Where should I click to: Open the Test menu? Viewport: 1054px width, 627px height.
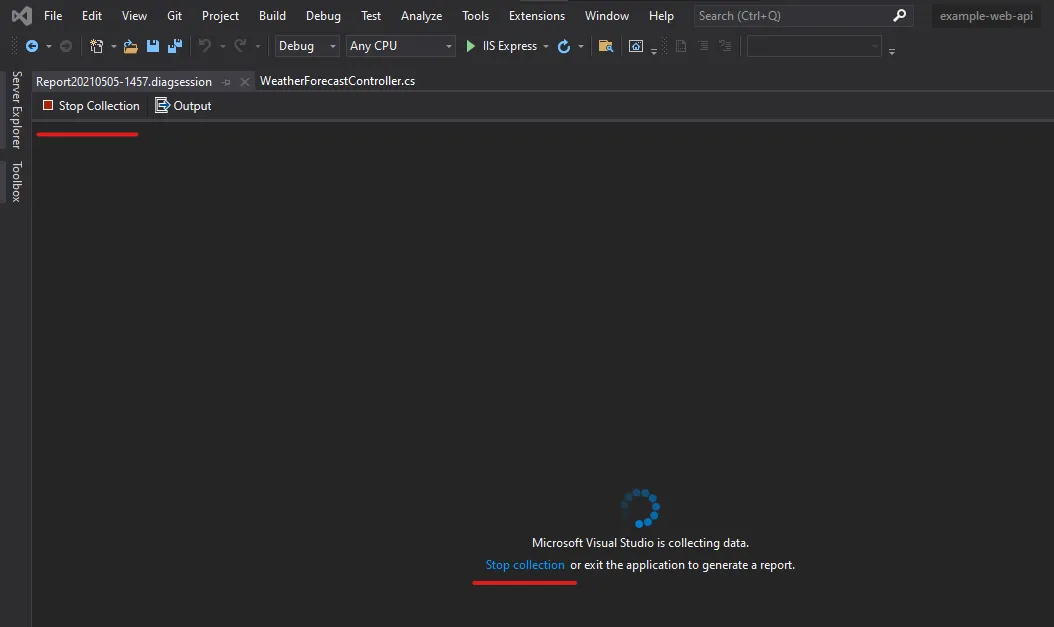tap(371, 15)
